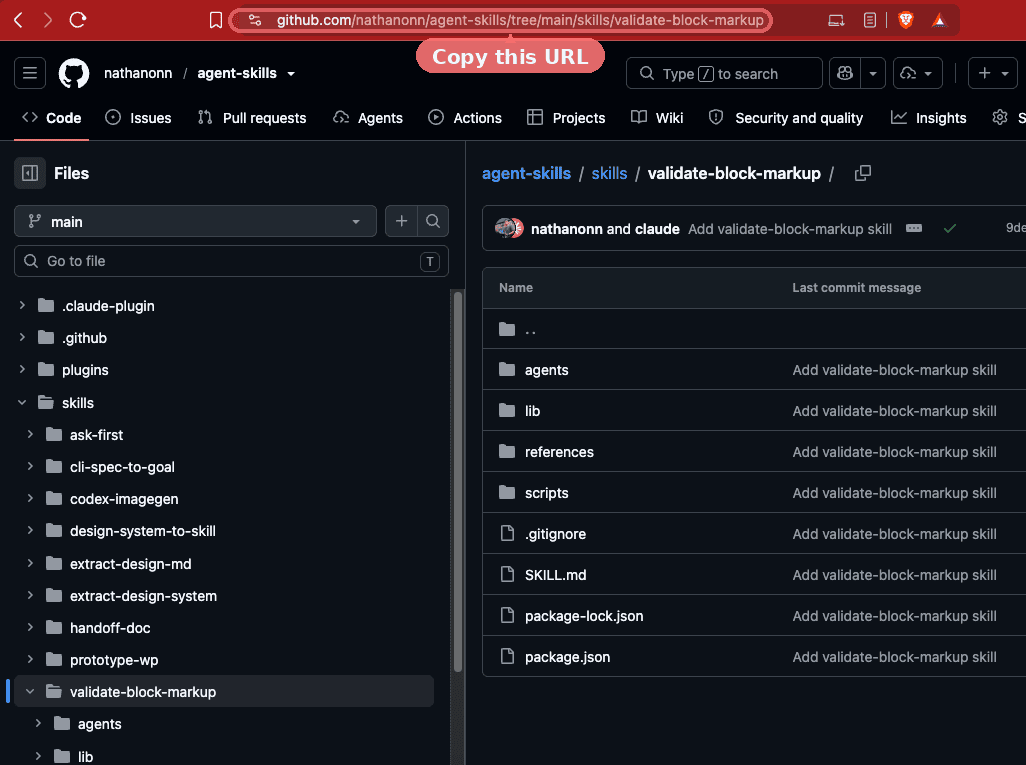Click agent-skills breadcrumb link
The width and height of the screenshot is (1026, 765).
click(526, 173)
